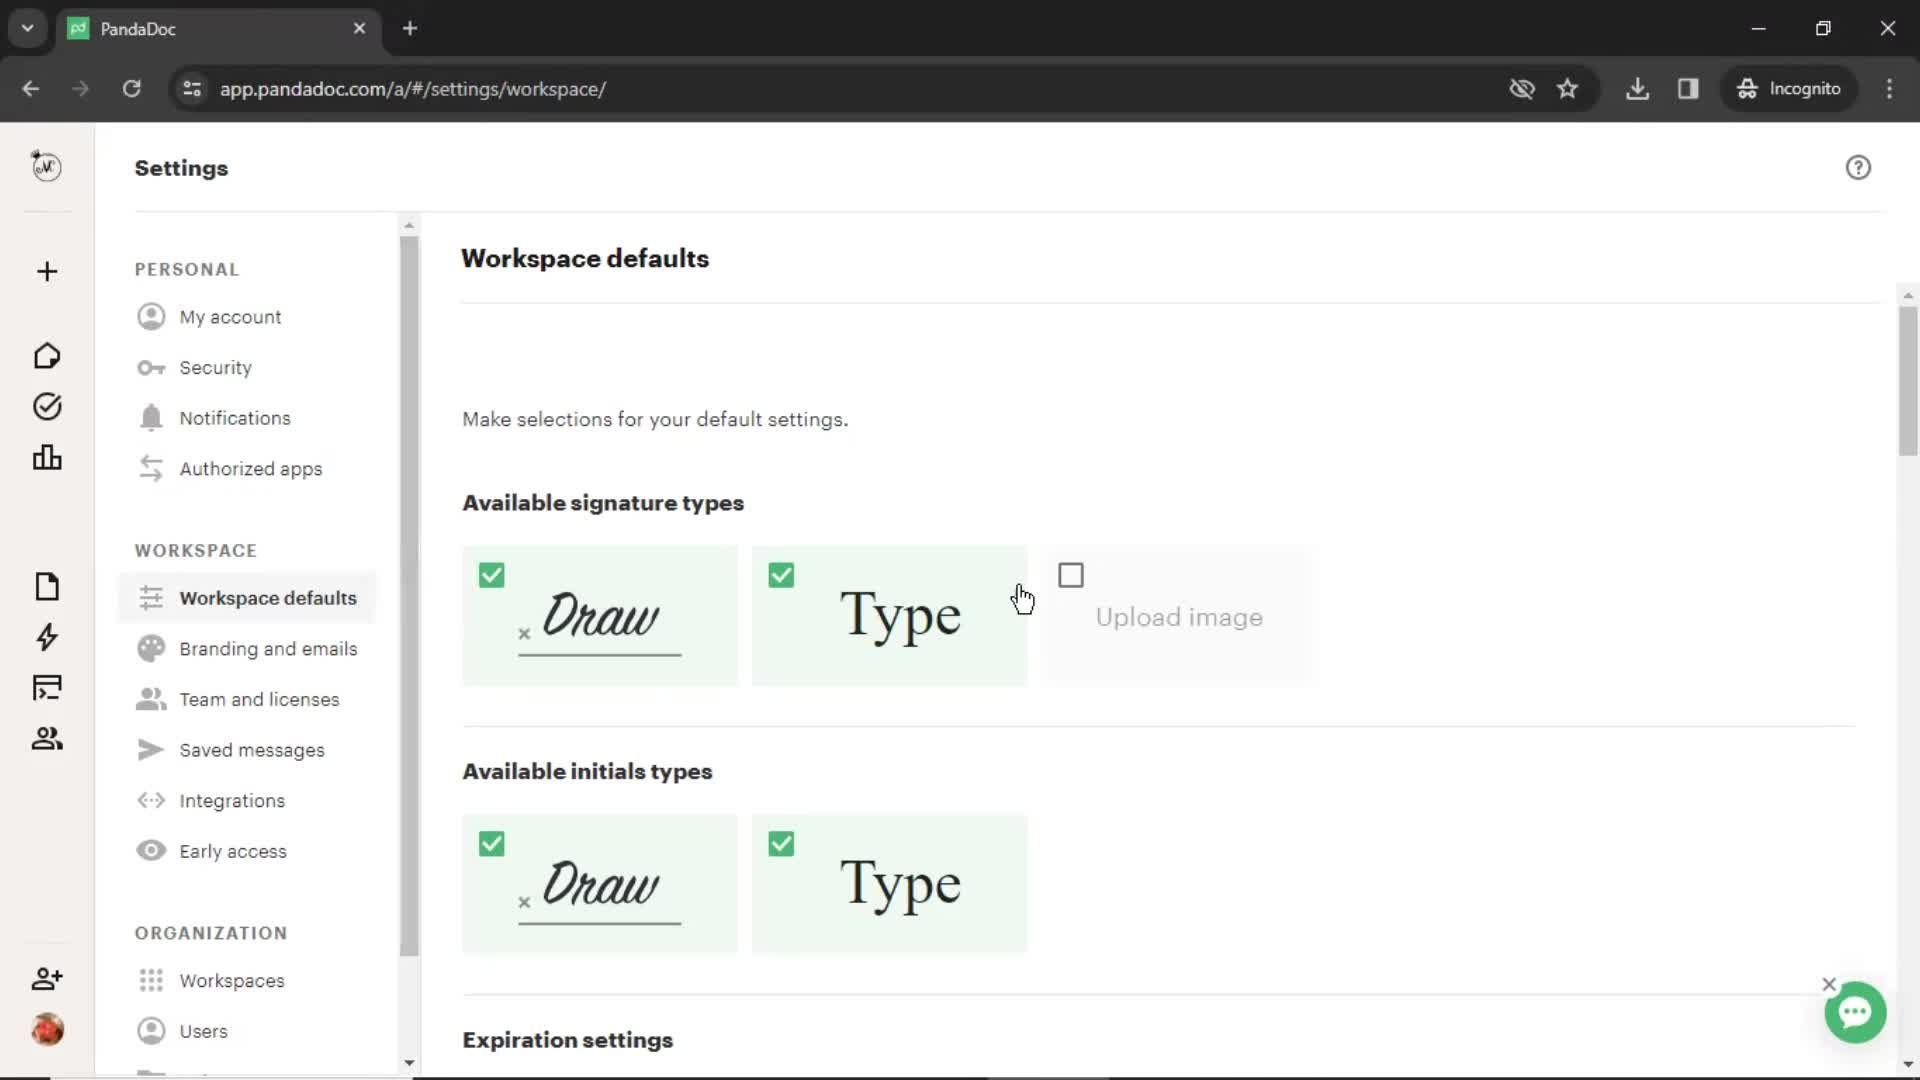Click the tracking protection eye icon
The image size is (1920, 1080).
[x=1522, y=89]
